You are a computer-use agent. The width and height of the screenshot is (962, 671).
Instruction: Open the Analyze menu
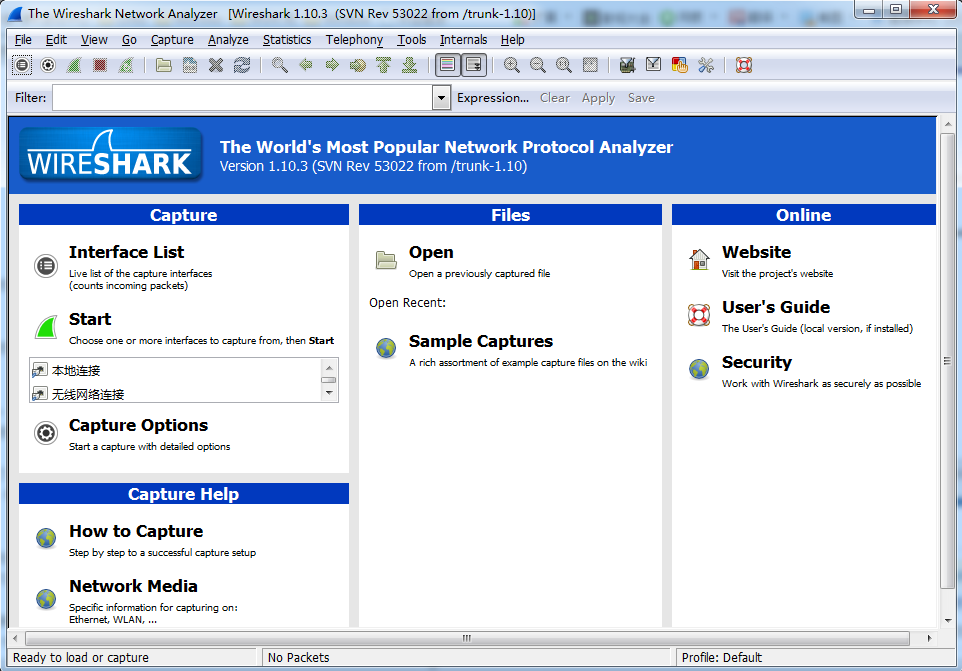[228, 40]
